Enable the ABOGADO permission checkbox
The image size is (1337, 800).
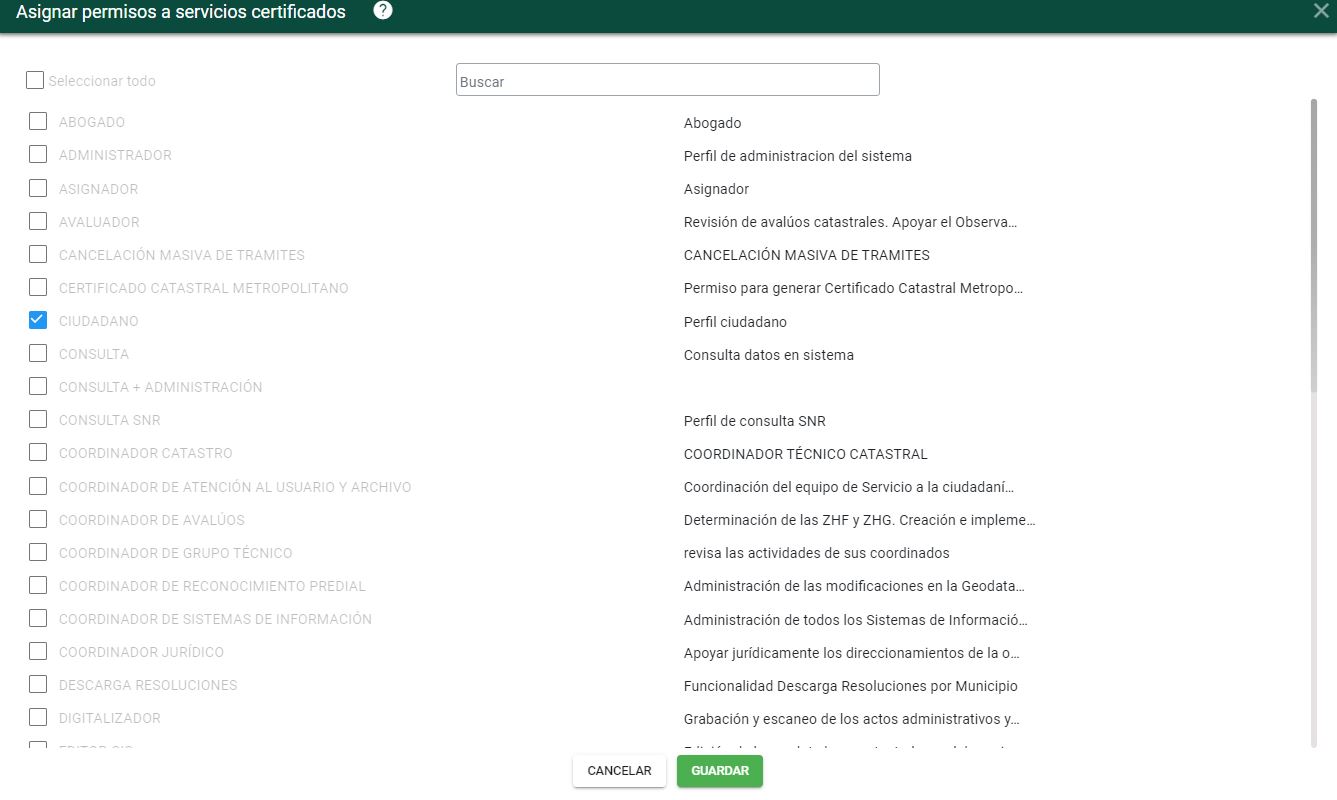38,122
